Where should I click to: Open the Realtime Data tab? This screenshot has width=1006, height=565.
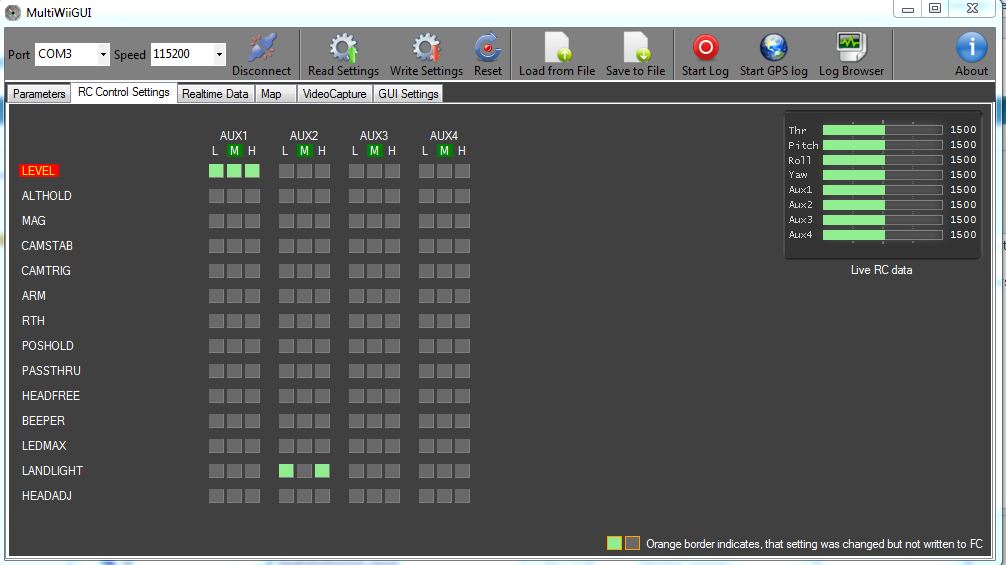point(215,94)
